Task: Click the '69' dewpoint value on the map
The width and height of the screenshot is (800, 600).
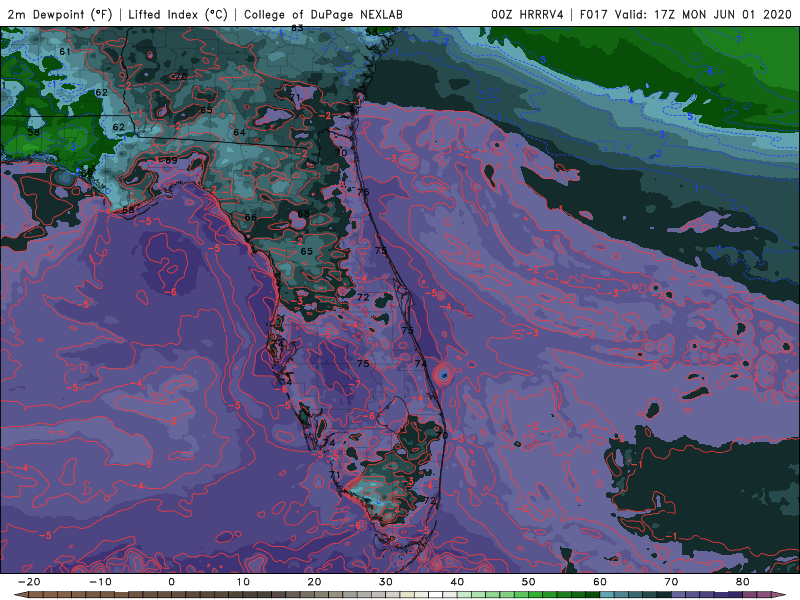Action: 171,160
